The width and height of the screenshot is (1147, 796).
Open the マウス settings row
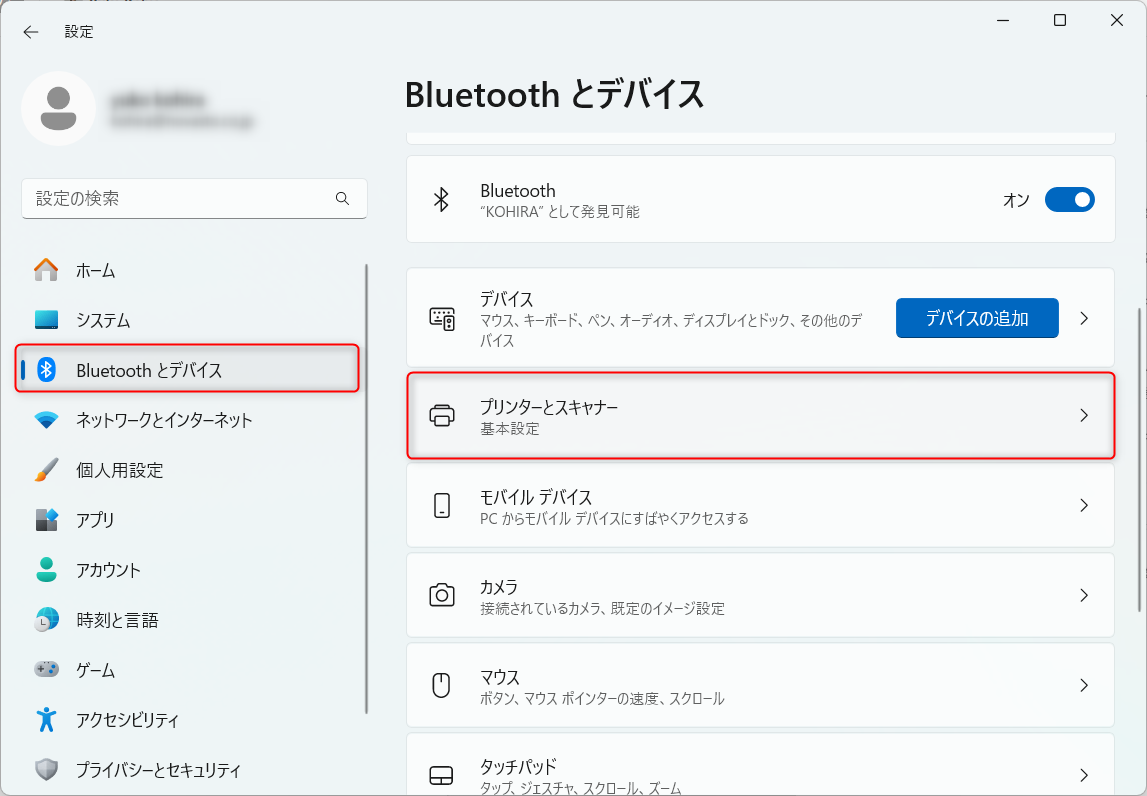coord(760,686)
